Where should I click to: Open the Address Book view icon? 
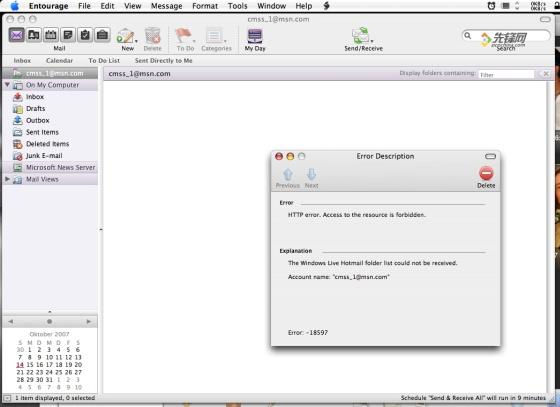click(x=34, y=35)
